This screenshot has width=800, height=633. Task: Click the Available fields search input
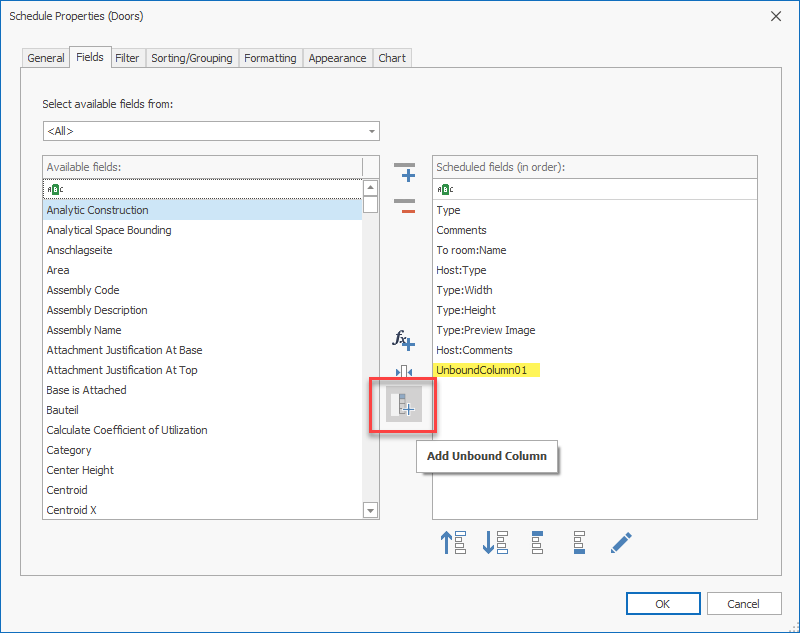tap(203, 189)
